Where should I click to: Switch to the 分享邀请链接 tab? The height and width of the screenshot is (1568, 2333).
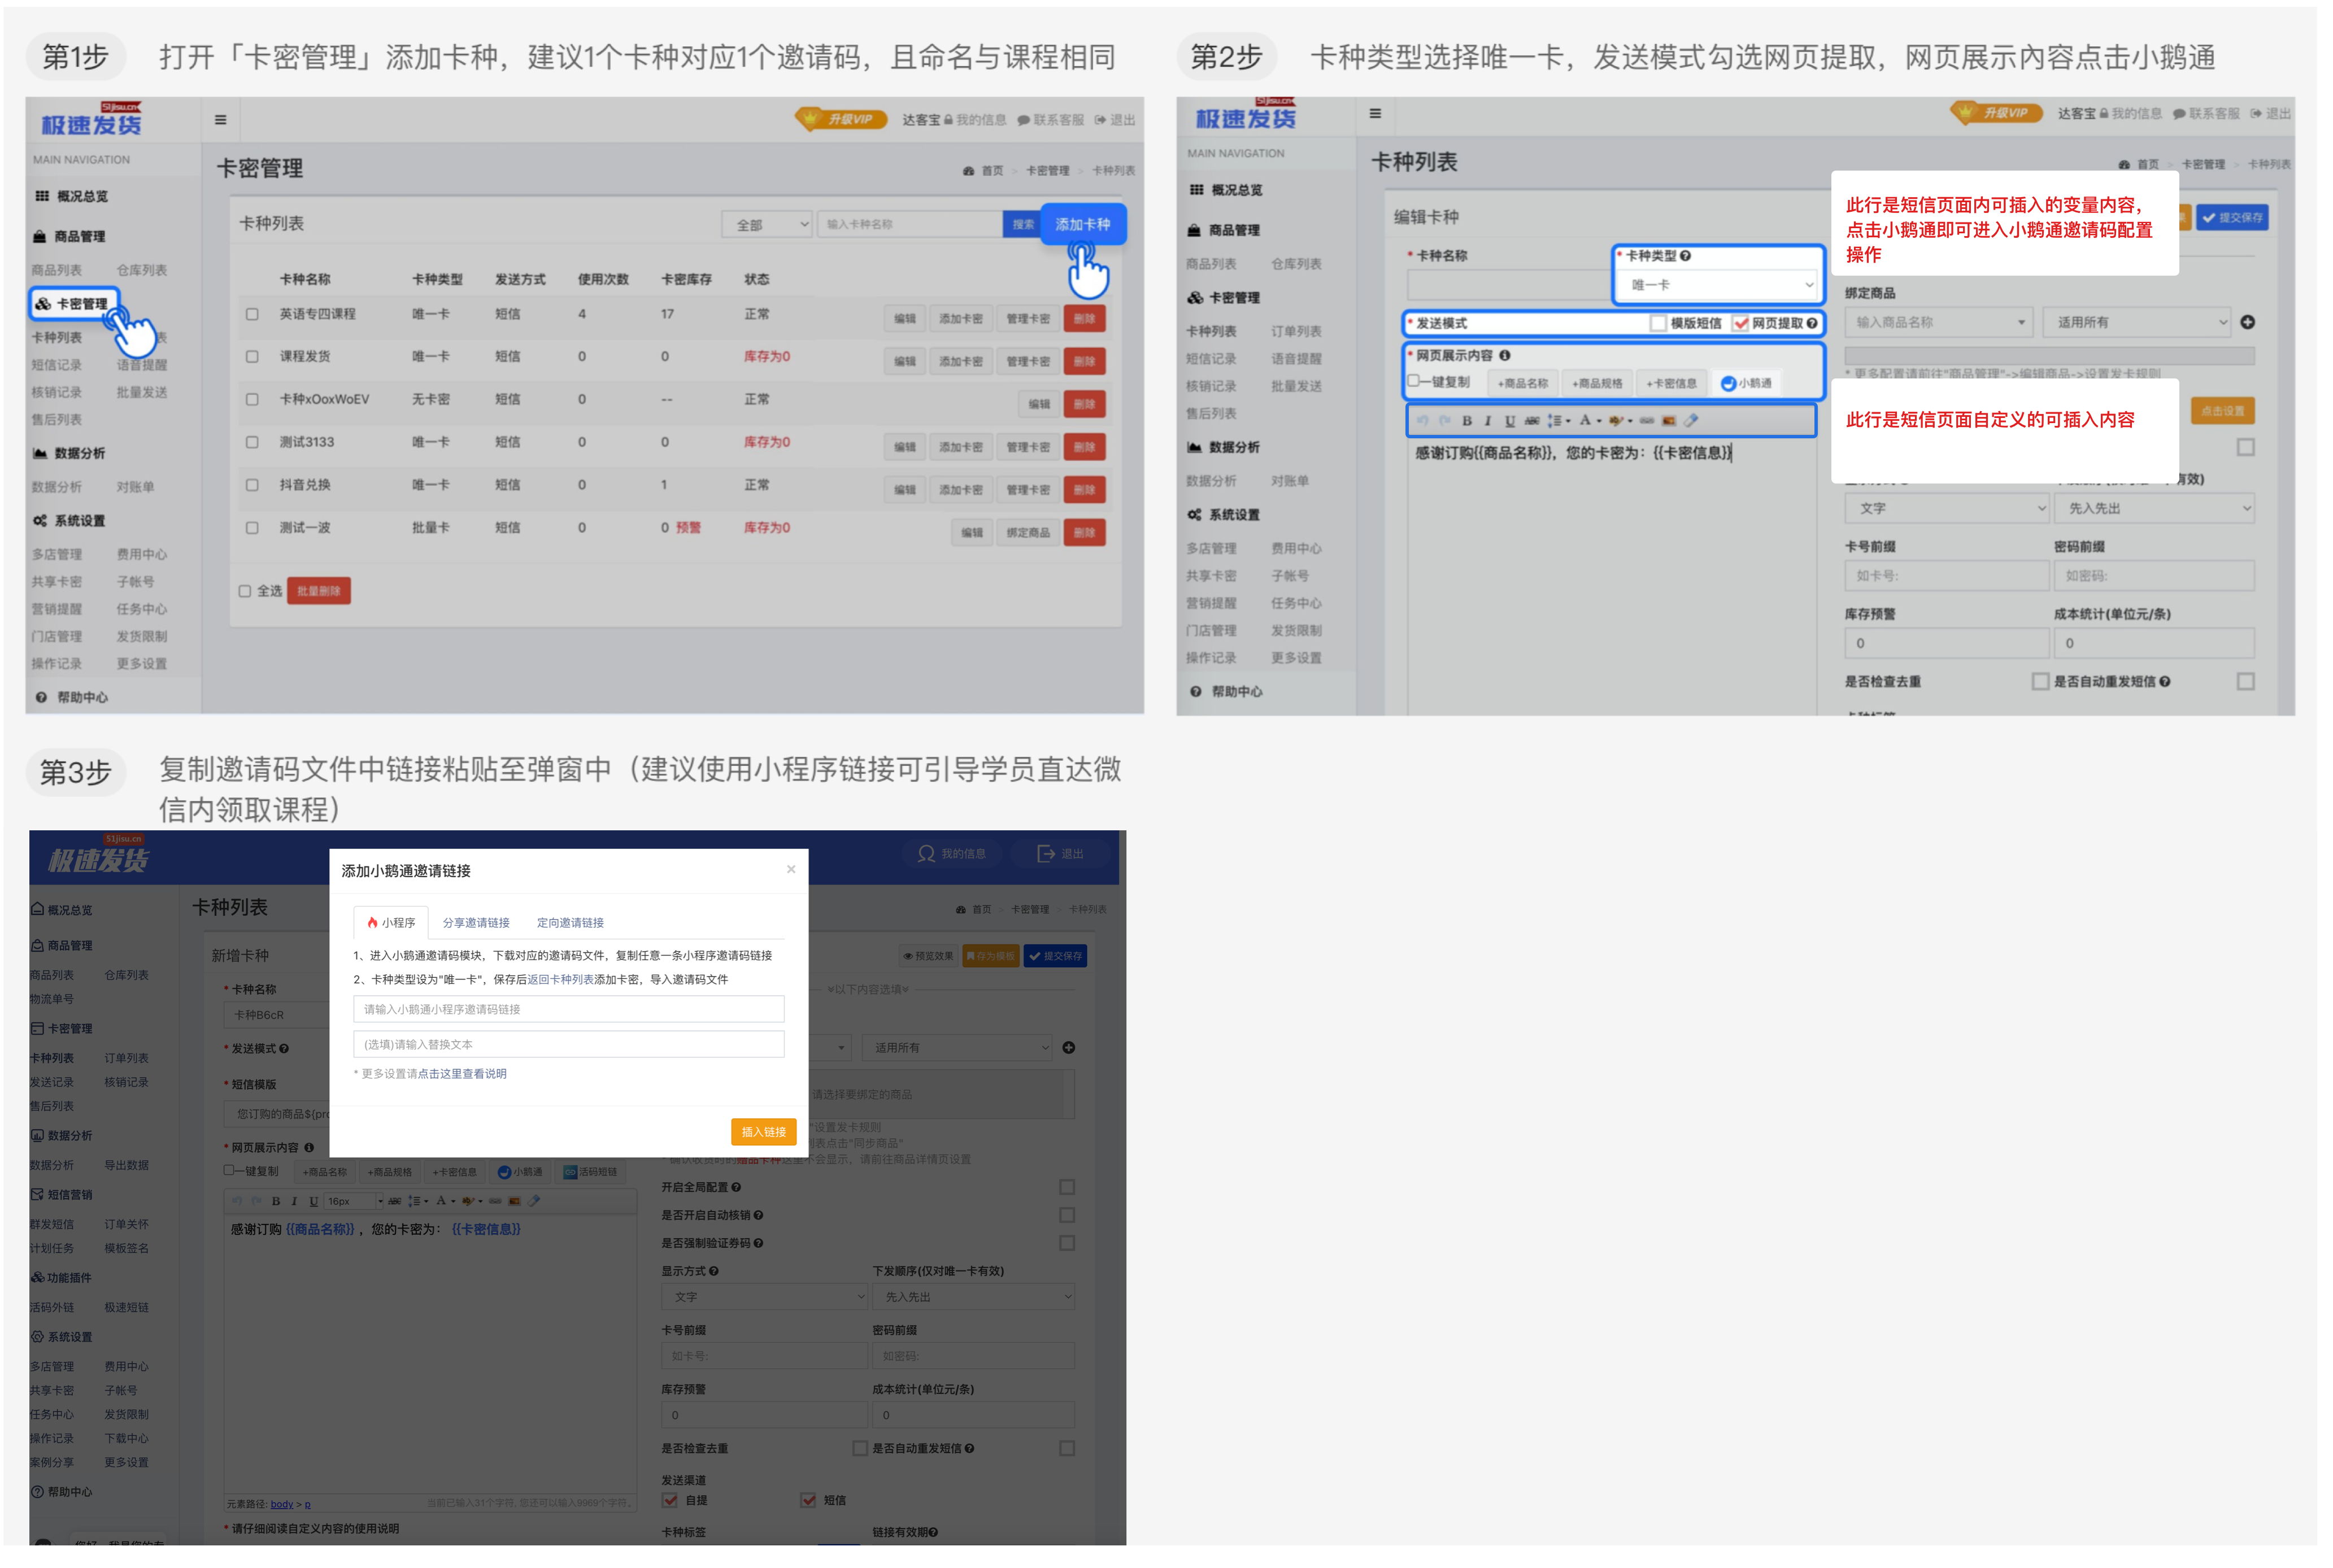pyautogui.click(x=476, y=923)
